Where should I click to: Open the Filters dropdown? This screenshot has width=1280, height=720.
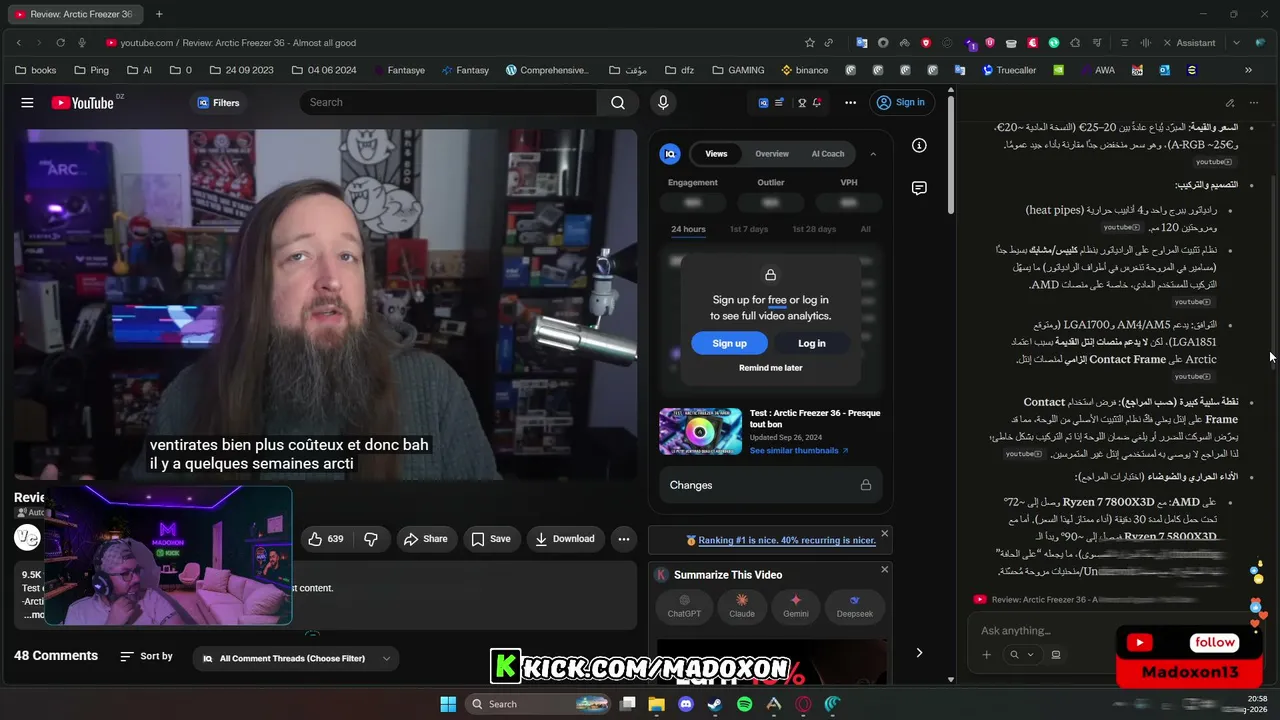(x=219, y=102)
